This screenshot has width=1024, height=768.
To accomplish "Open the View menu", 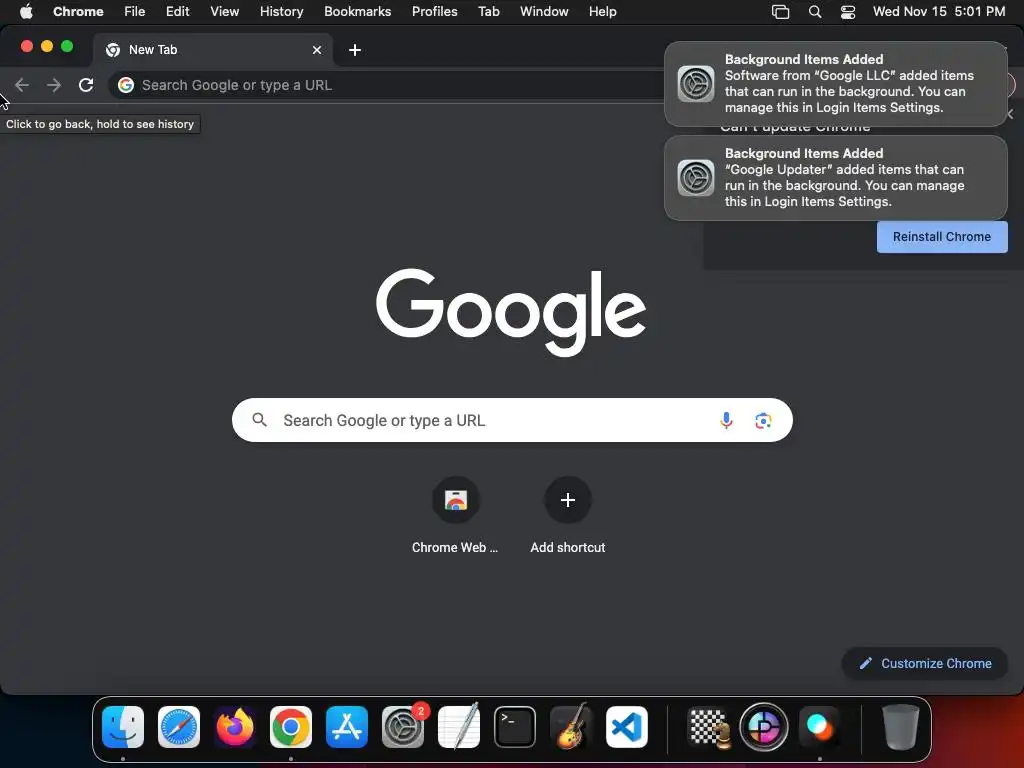I will click(225, 11).
